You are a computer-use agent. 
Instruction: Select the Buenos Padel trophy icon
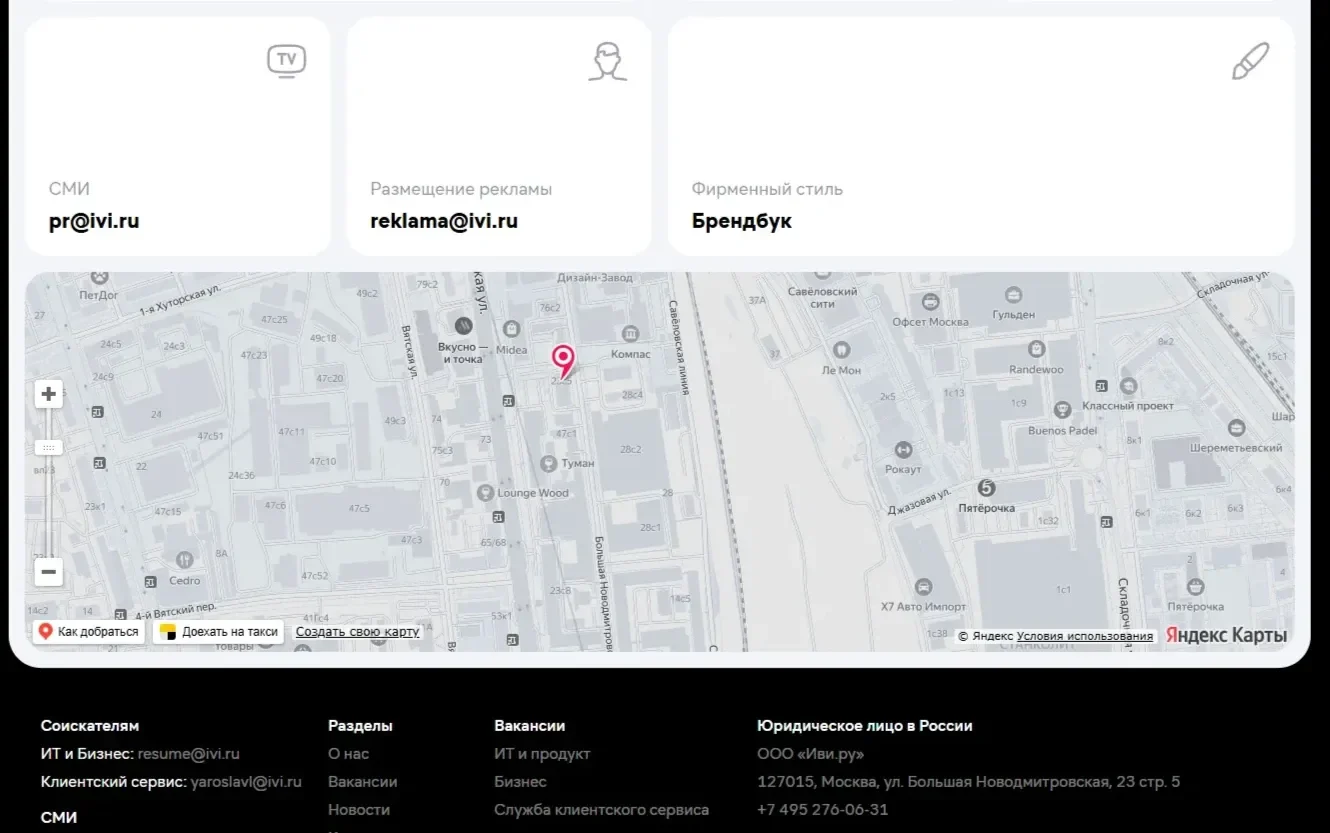tap(1063, 410)
